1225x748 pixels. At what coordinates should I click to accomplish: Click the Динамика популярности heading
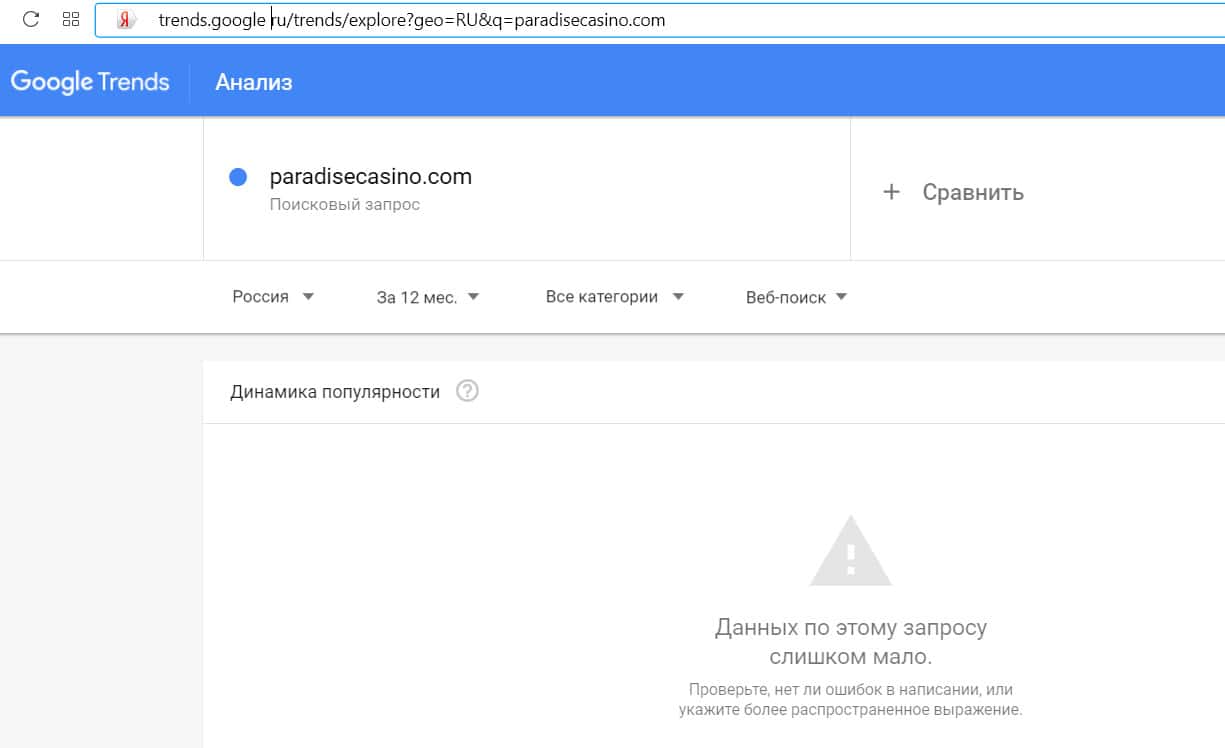(x=335, y=392)
